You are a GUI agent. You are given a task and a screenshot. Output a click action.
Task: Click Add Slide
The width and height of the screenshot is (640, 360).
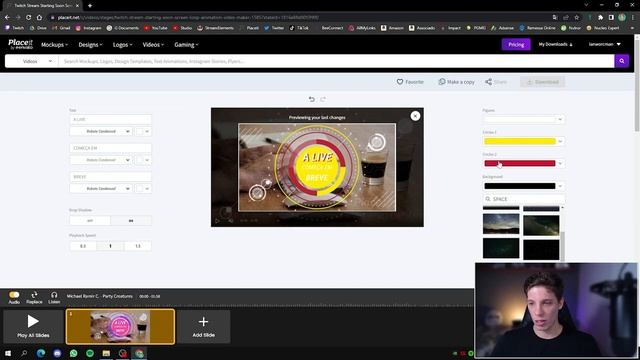pos(203,326)
